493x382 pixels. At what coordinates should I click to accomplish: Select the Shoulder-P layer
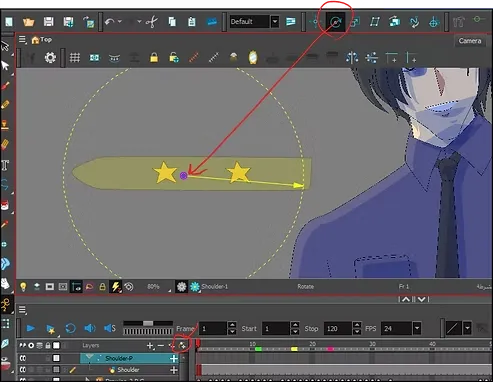[129, 358]
